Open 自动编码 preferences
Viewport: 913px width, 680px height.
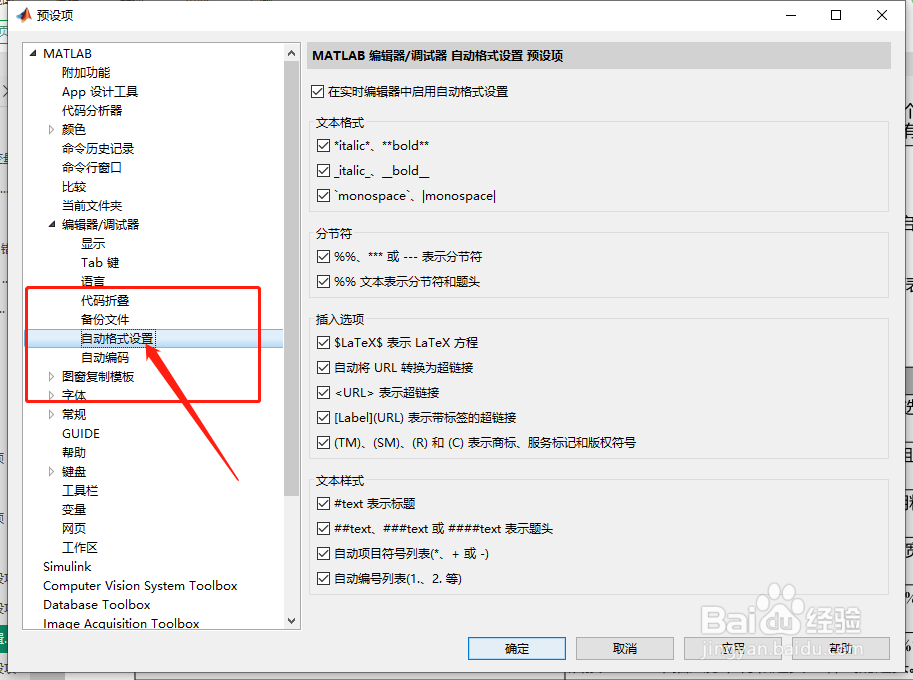pyautogui.click(x=105, y=357)
